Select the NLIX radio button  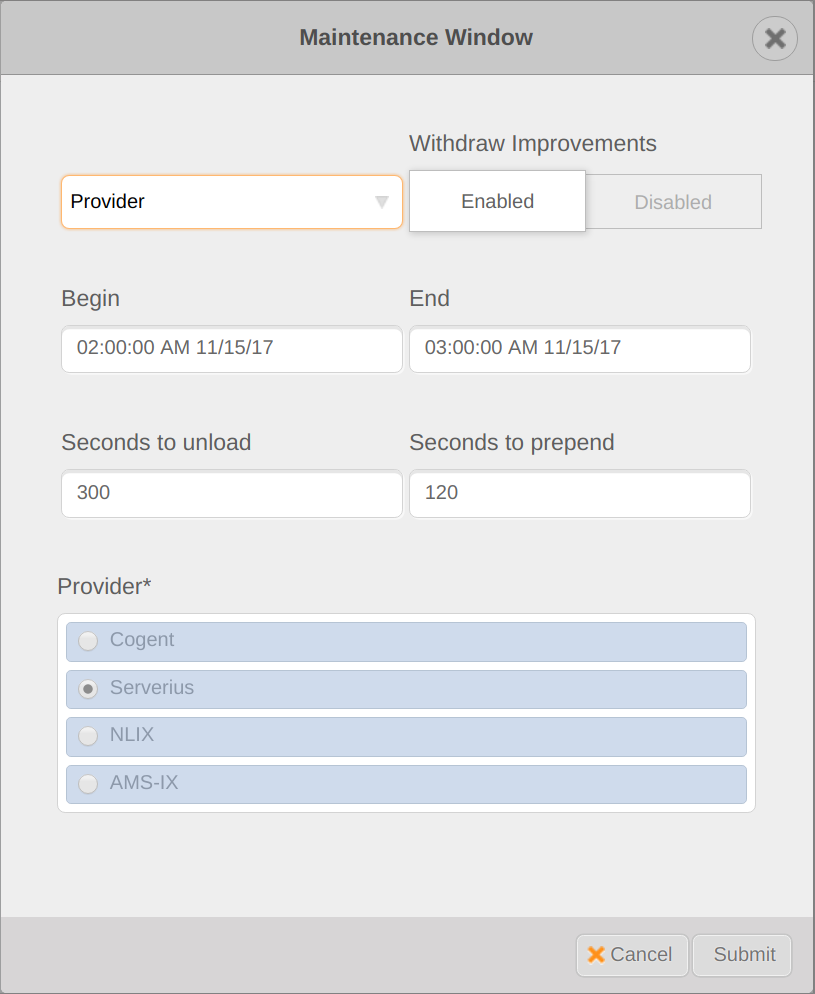click(x=89, y=736)
